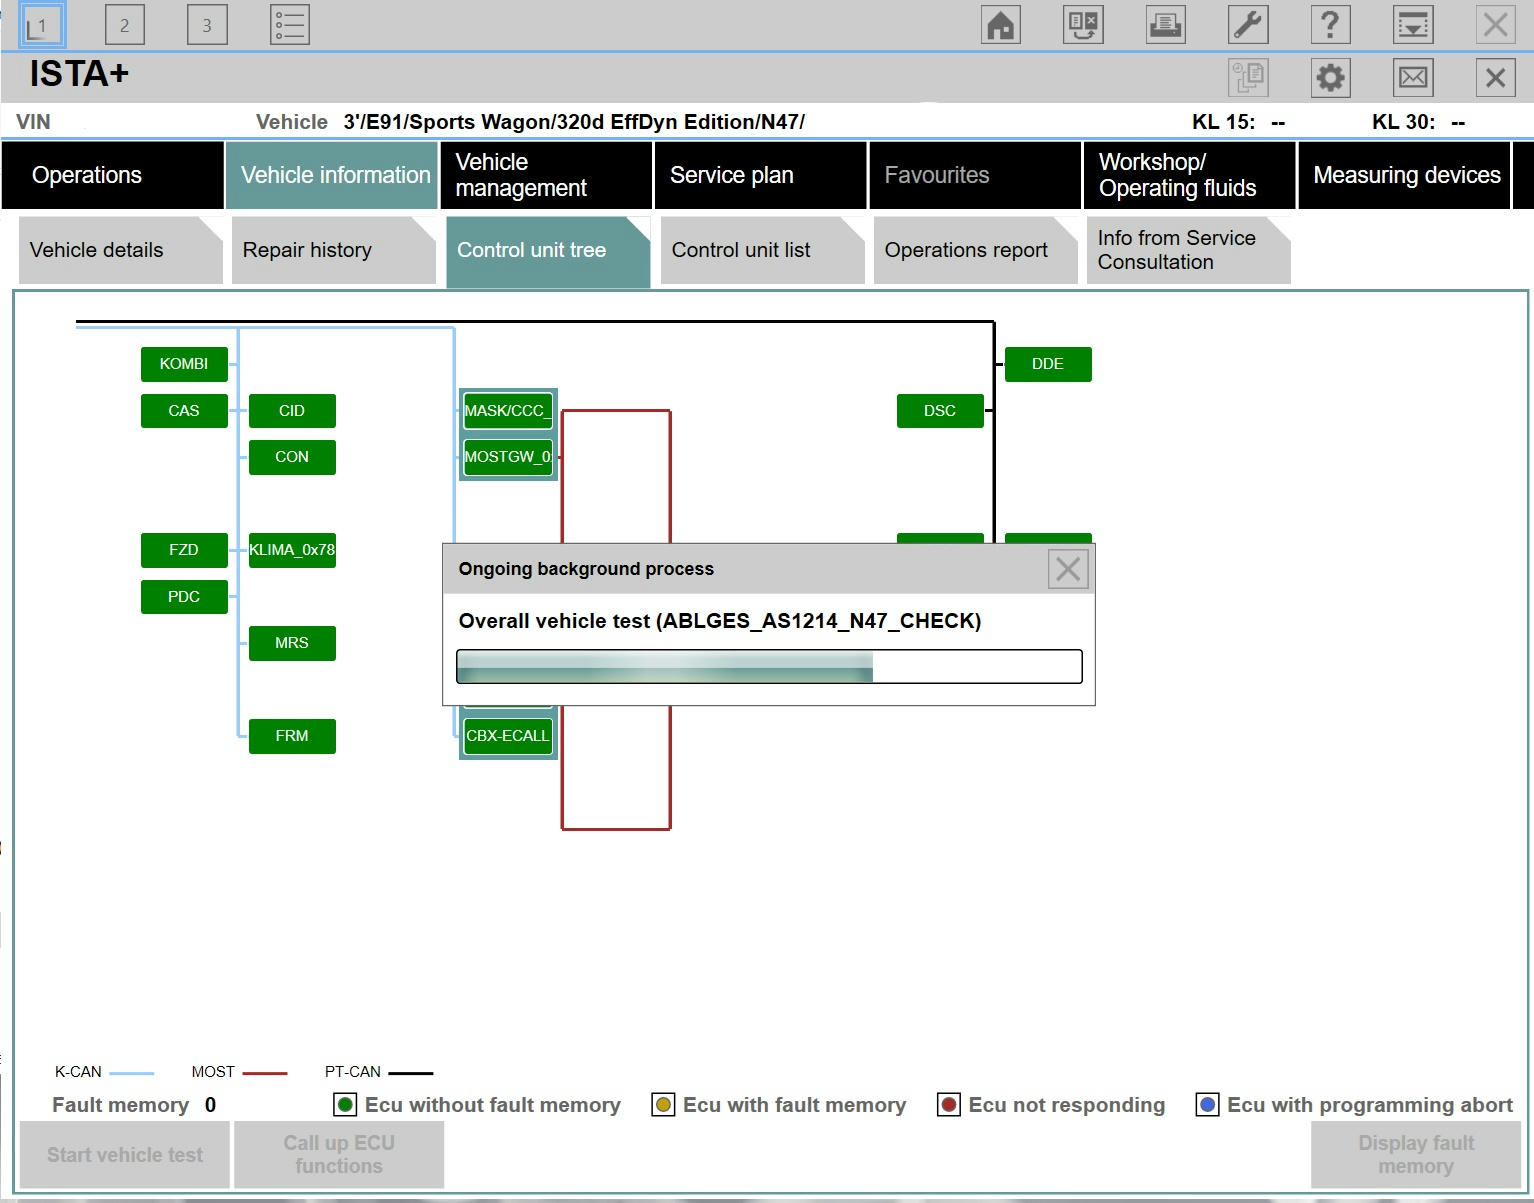Screen dimensions: 1534x1203
Task: Click yellow Ecu with fault memory indicator
Action: coord(663,1105)
